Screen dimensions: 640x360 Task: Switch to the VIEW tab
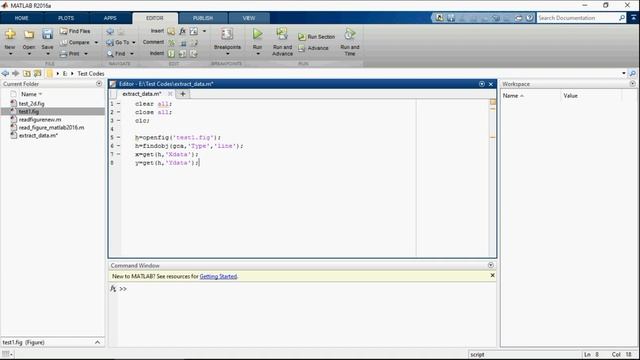[249, 18]
